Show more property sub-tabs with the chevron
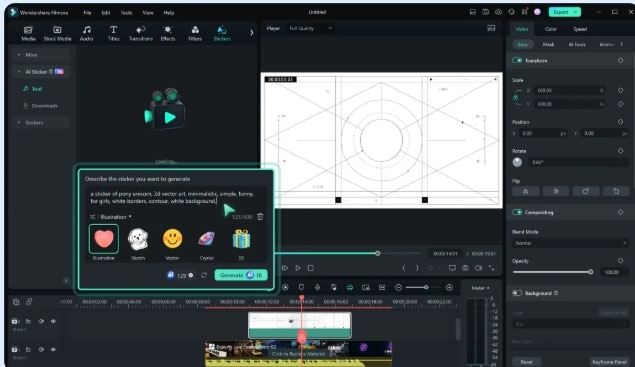 pos(622,45)
